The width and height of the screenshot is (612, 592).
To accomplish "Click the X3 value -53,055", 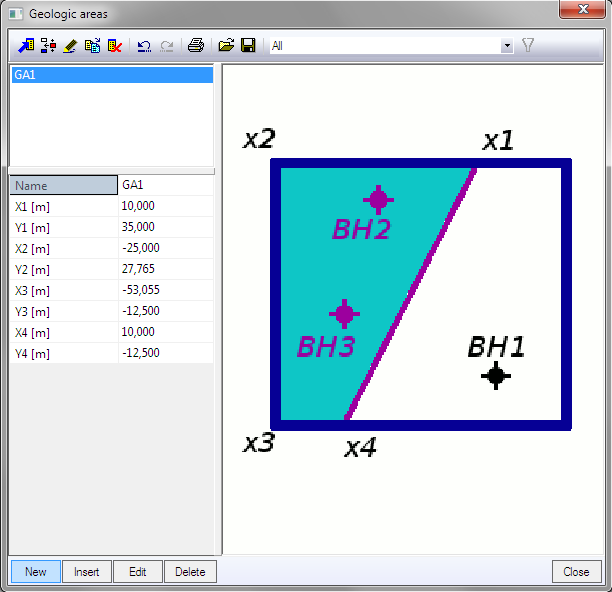I will [165, 290].
